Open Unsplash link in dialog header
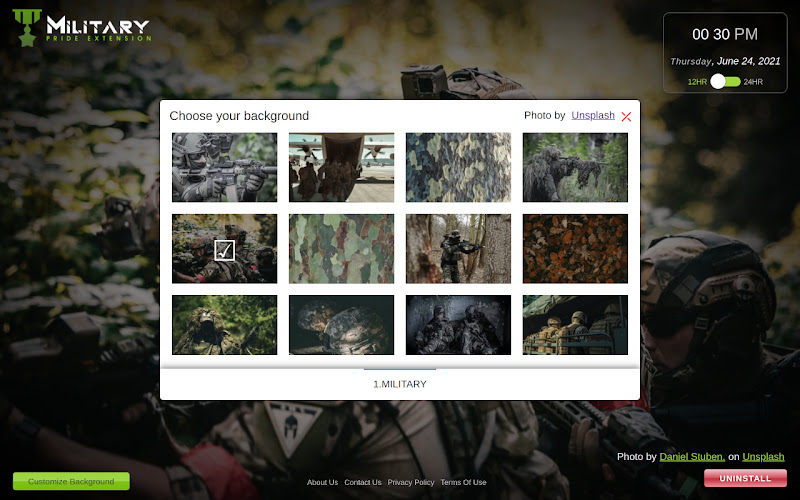The image size is (800, 500). tap(593, 115)
